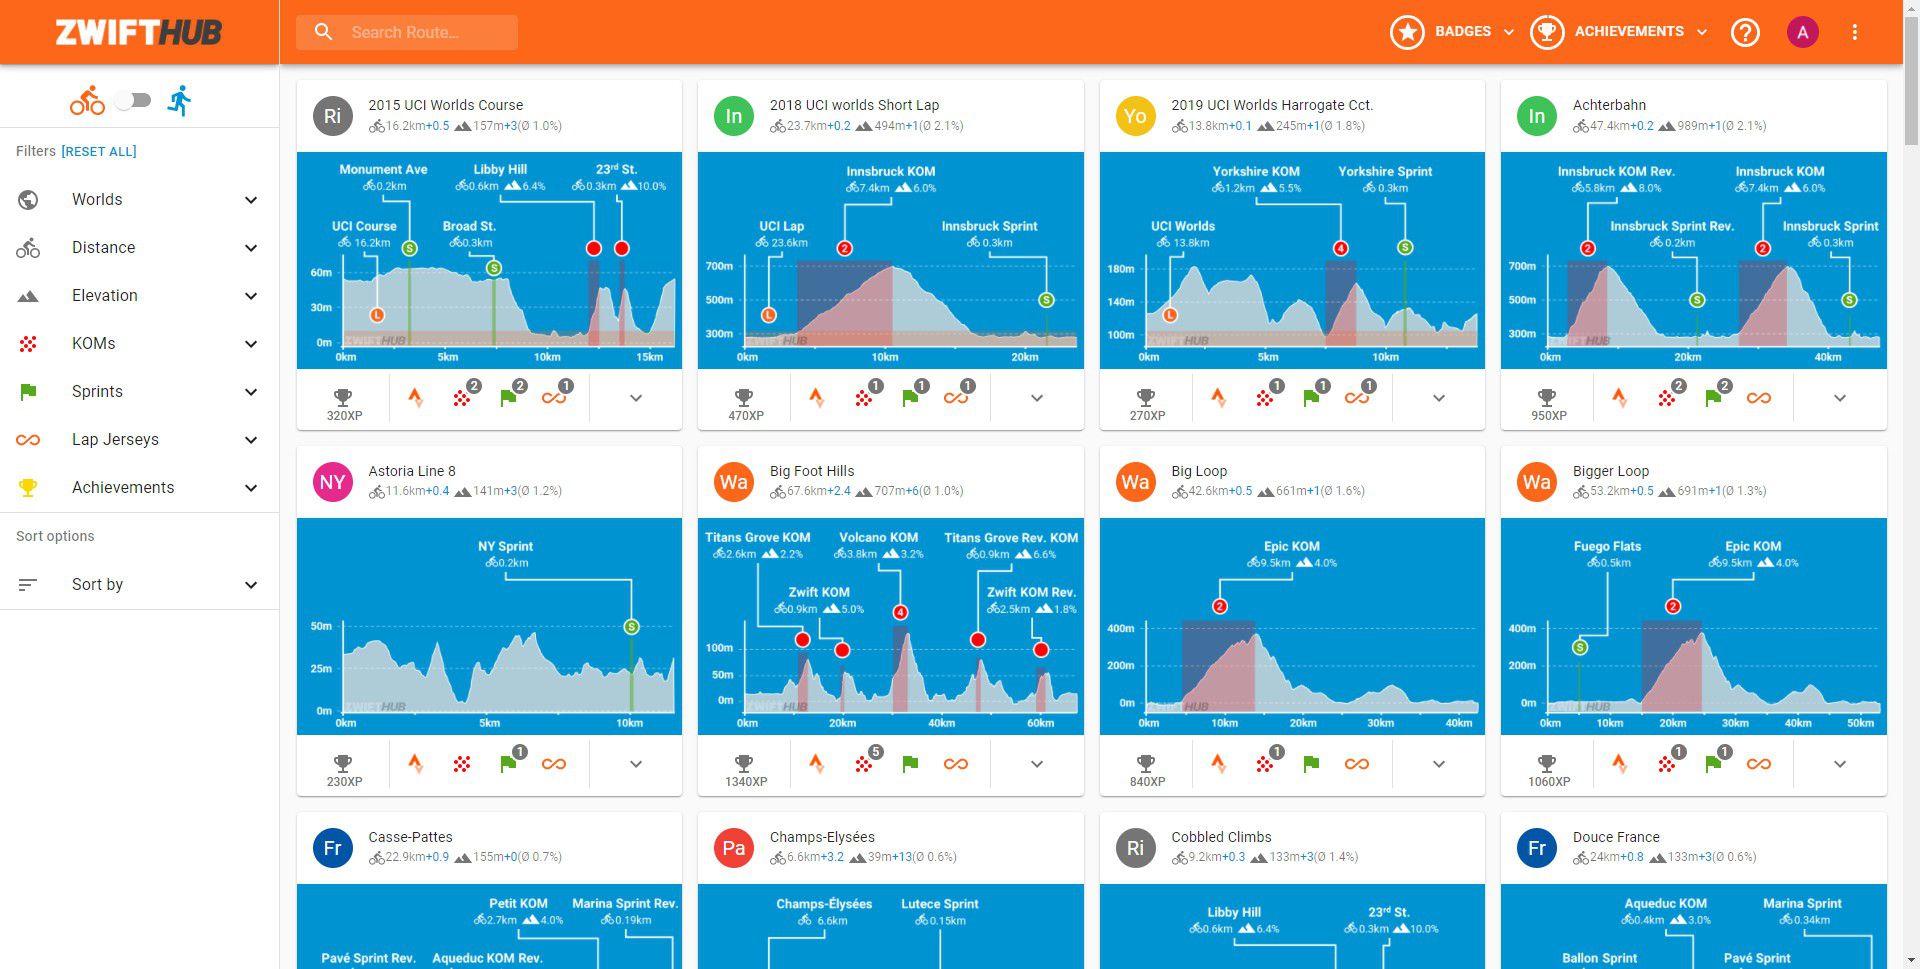The width and height of the screenshot is (1920, 969).
Task: Click the KOM dots icon on Big Foot Hills card
Action: (x=863, y=764)
